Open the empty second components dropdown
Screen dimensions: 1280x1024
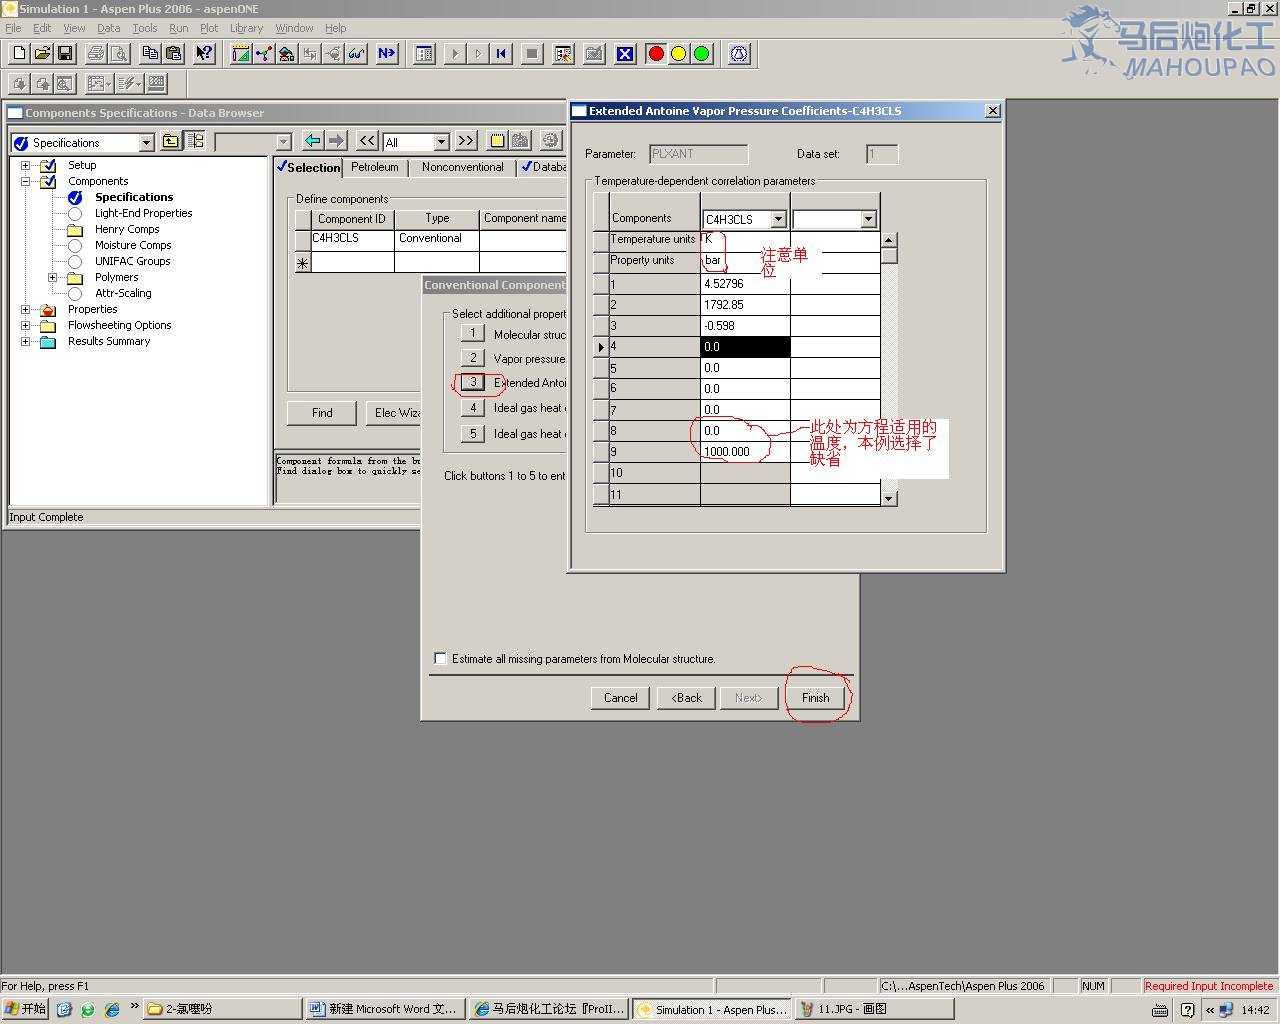(868, 219)
